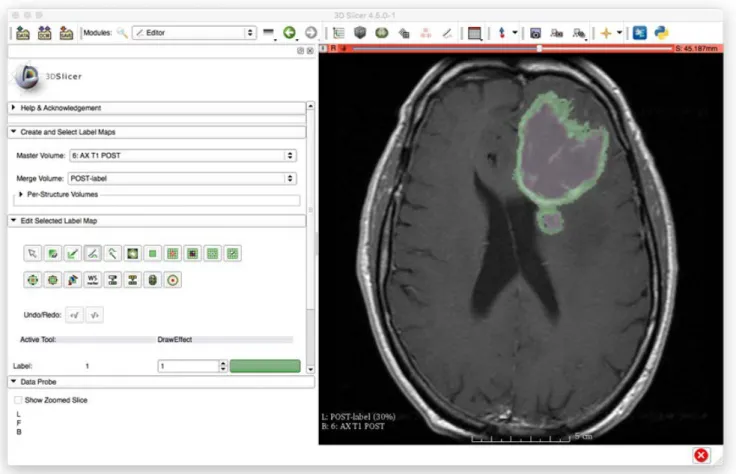Screen dimensions: 736x474
Task: Float the module panel dock icon
Action: point(300,51)
